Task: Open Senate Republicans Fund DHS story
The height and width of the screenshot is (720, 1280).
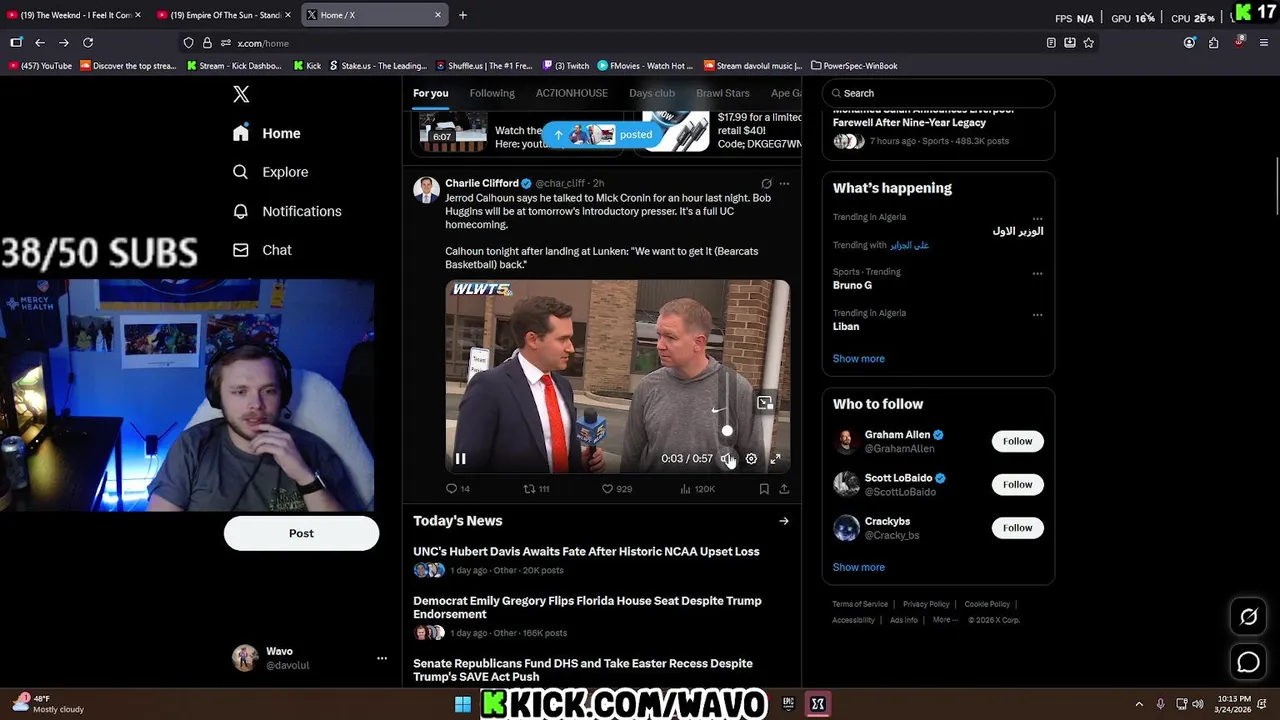Action: (x=583, y=670)
